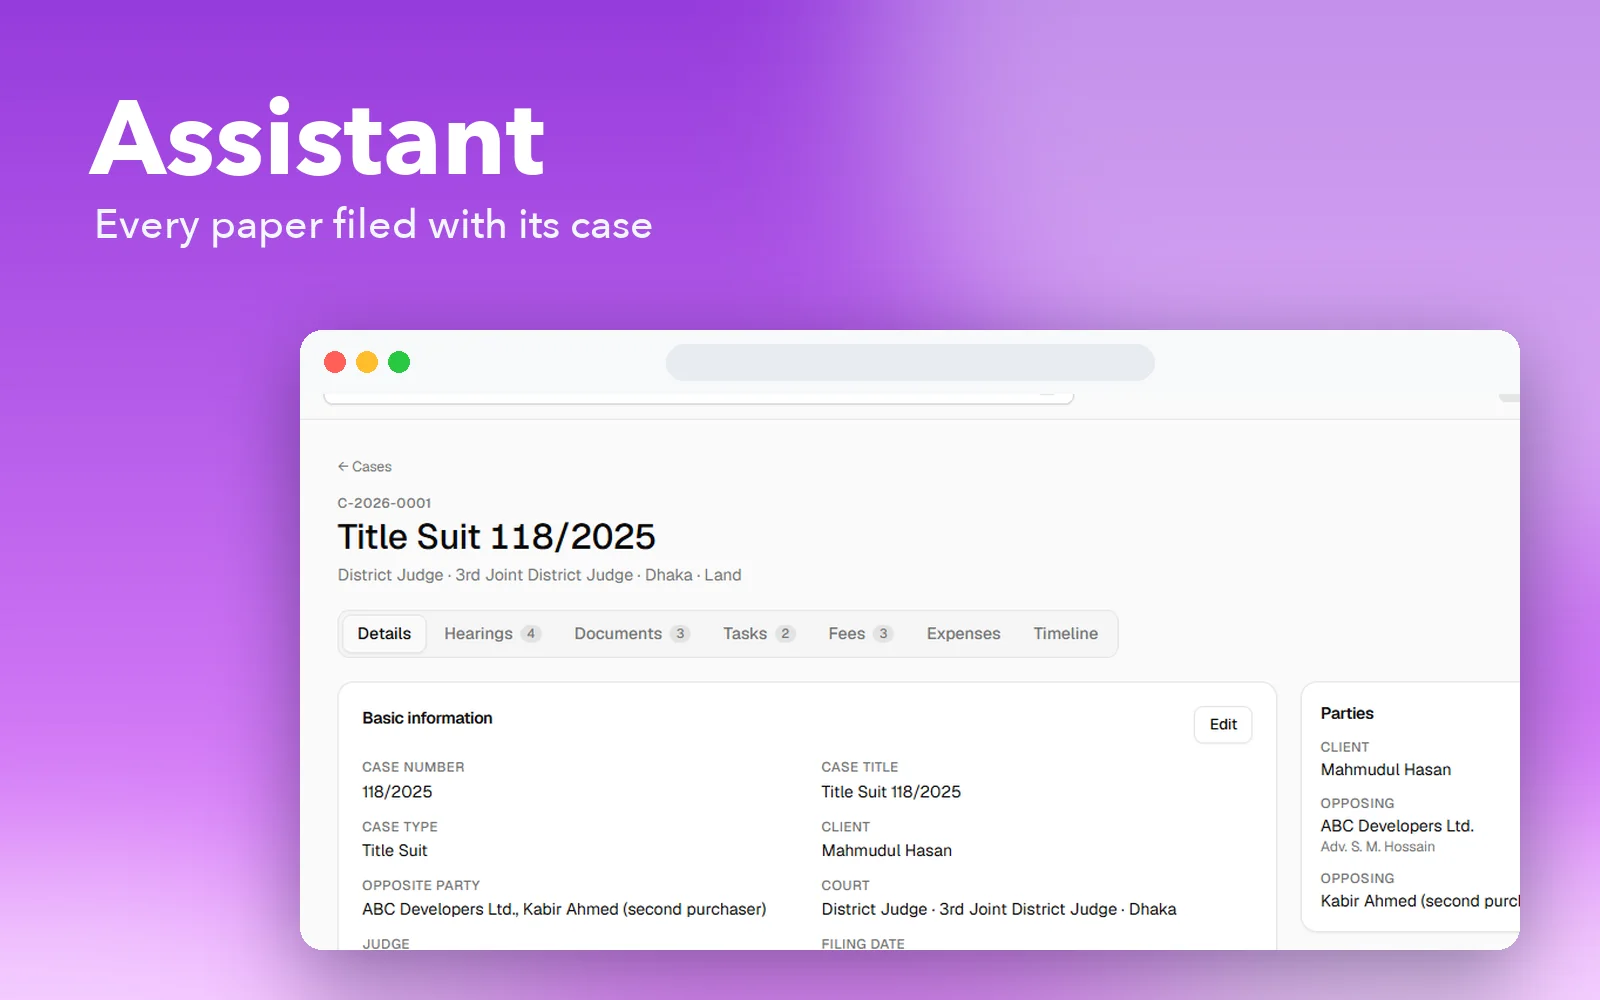Click the Opposite Party value in Basic information

(x=564, y=909)
